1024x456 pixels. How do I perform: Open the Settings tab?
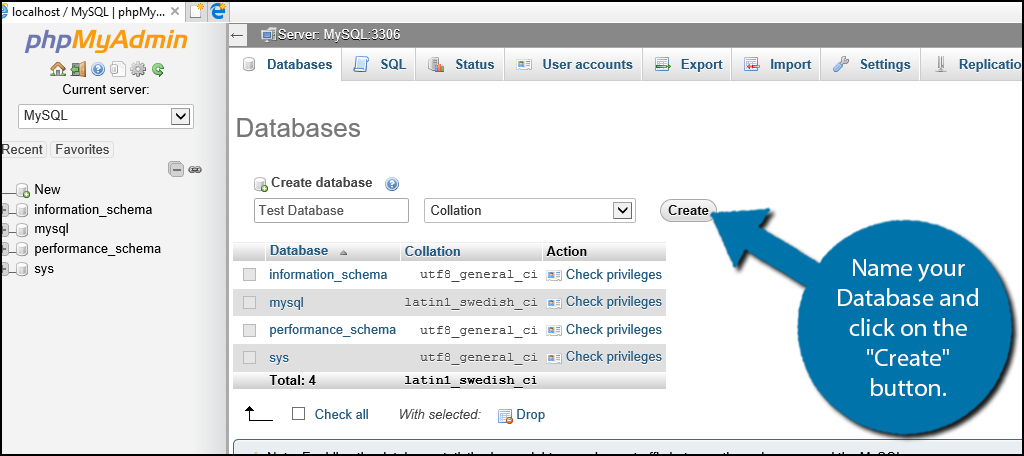[871, 65]
